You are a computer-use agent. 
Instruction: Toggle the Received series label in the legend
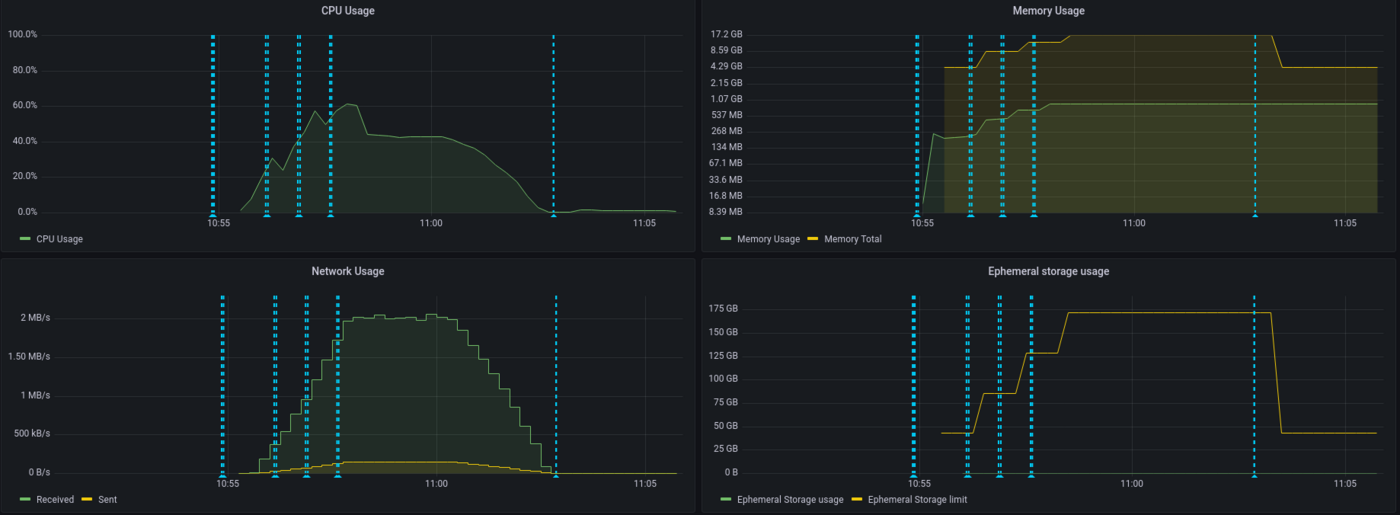tap(55, 499)
